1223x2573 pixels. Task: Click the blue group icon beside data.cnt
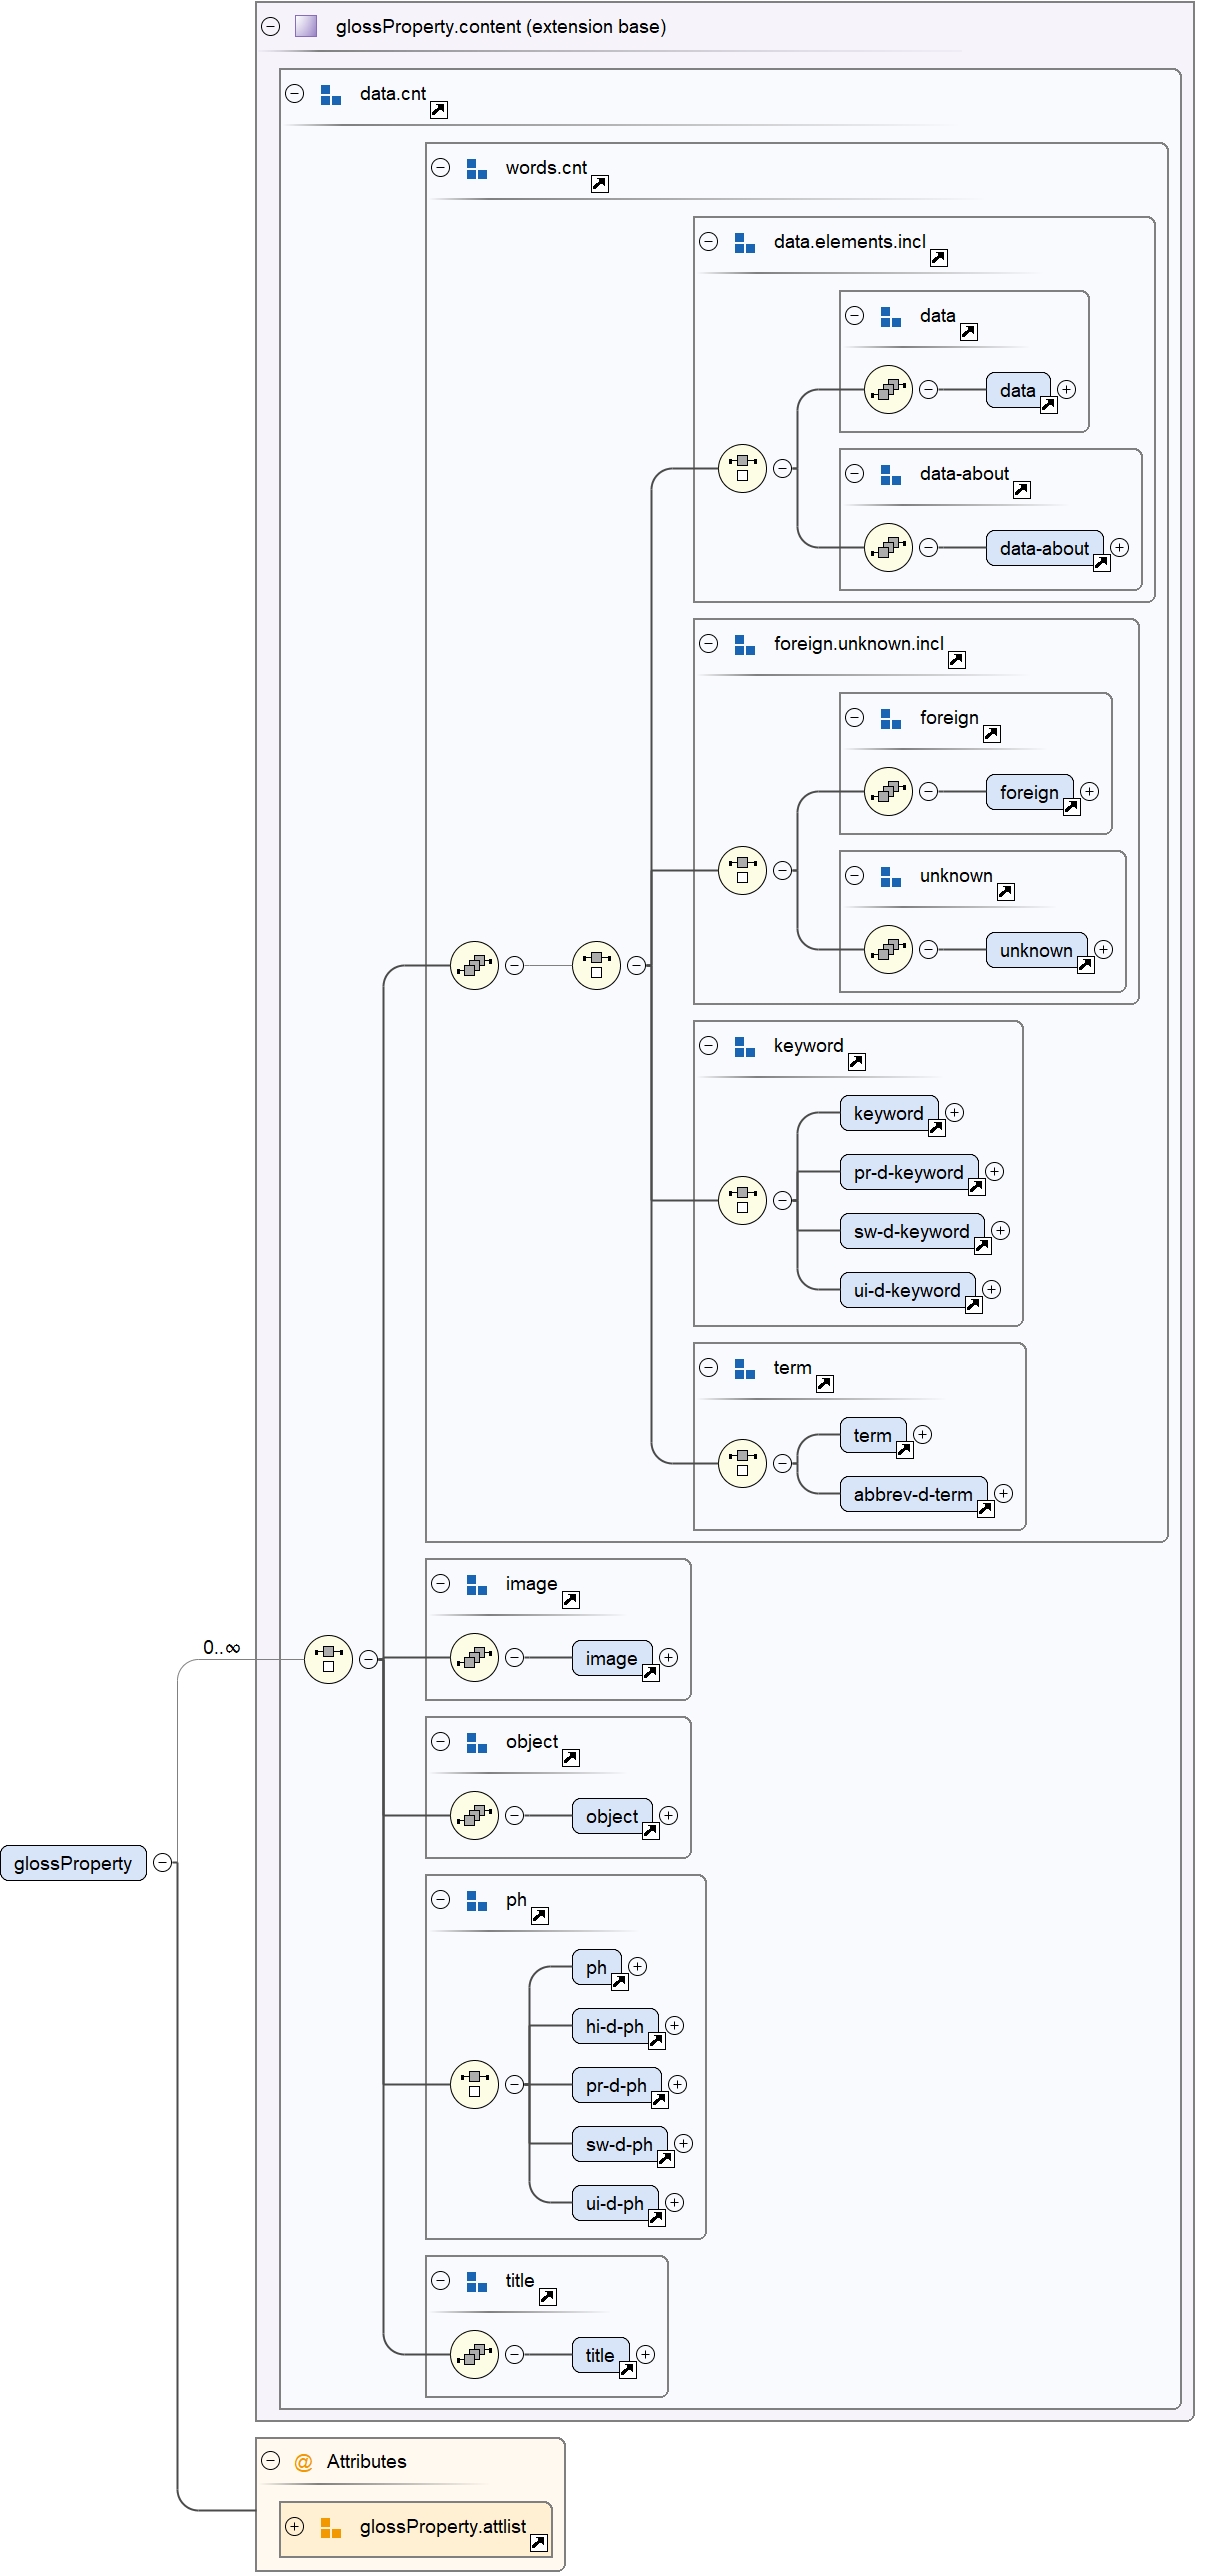click(331, 95)
